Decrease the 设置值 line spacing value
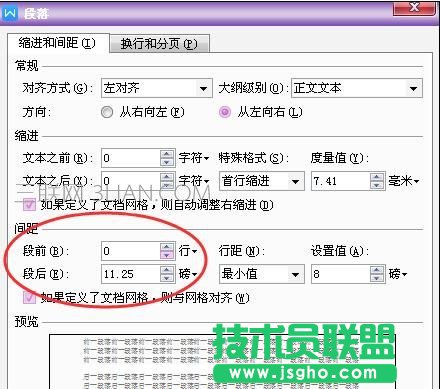Screen dimensions: 440x389 [377, 279]
